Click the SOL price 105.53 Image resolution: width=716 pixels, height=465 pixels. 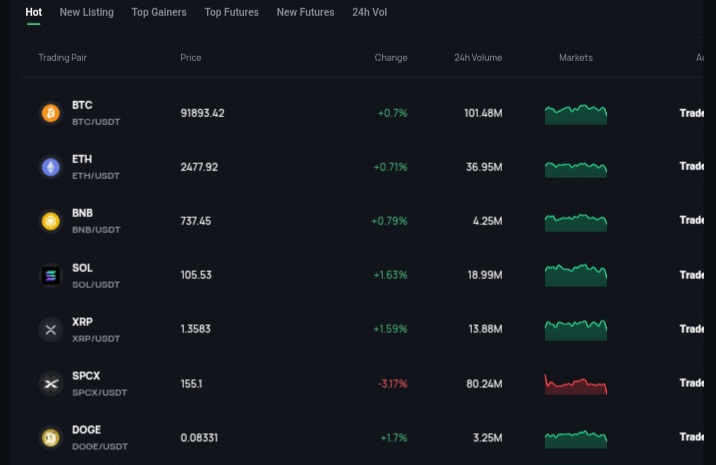(x=196, y=275)
